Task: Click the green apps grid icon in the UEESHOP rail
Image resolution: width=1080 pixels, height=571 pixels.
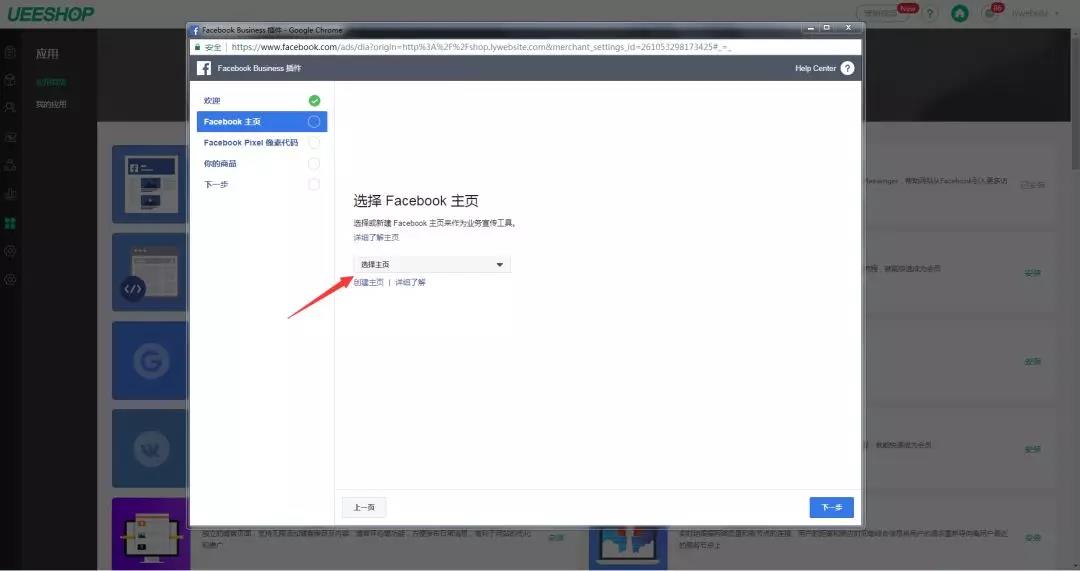Action: pyautogui.click(x=10, y=223)
